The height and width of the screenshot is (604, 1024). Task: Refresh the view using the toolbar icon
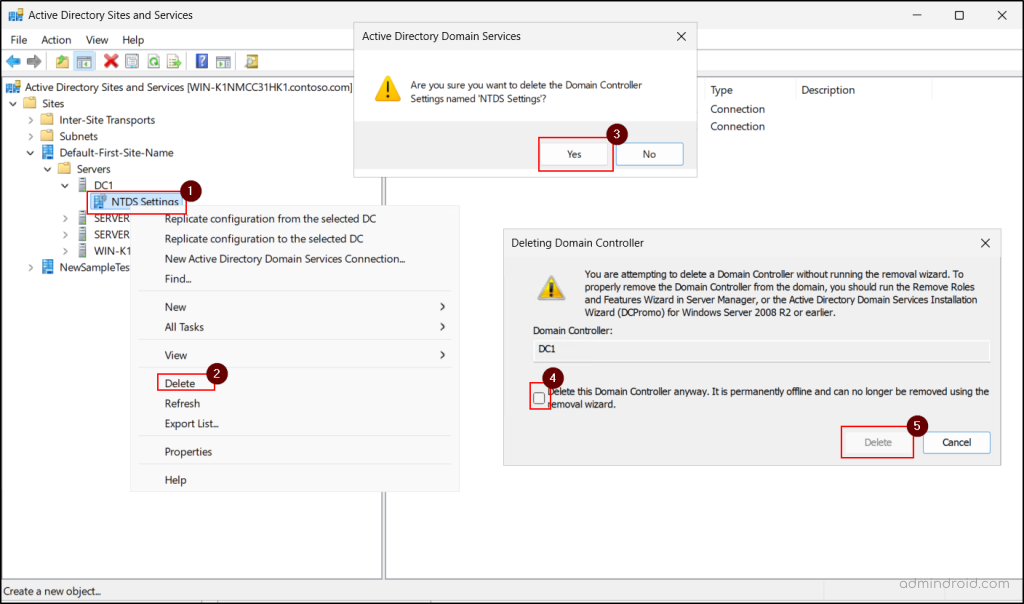(x=154, y=61)
